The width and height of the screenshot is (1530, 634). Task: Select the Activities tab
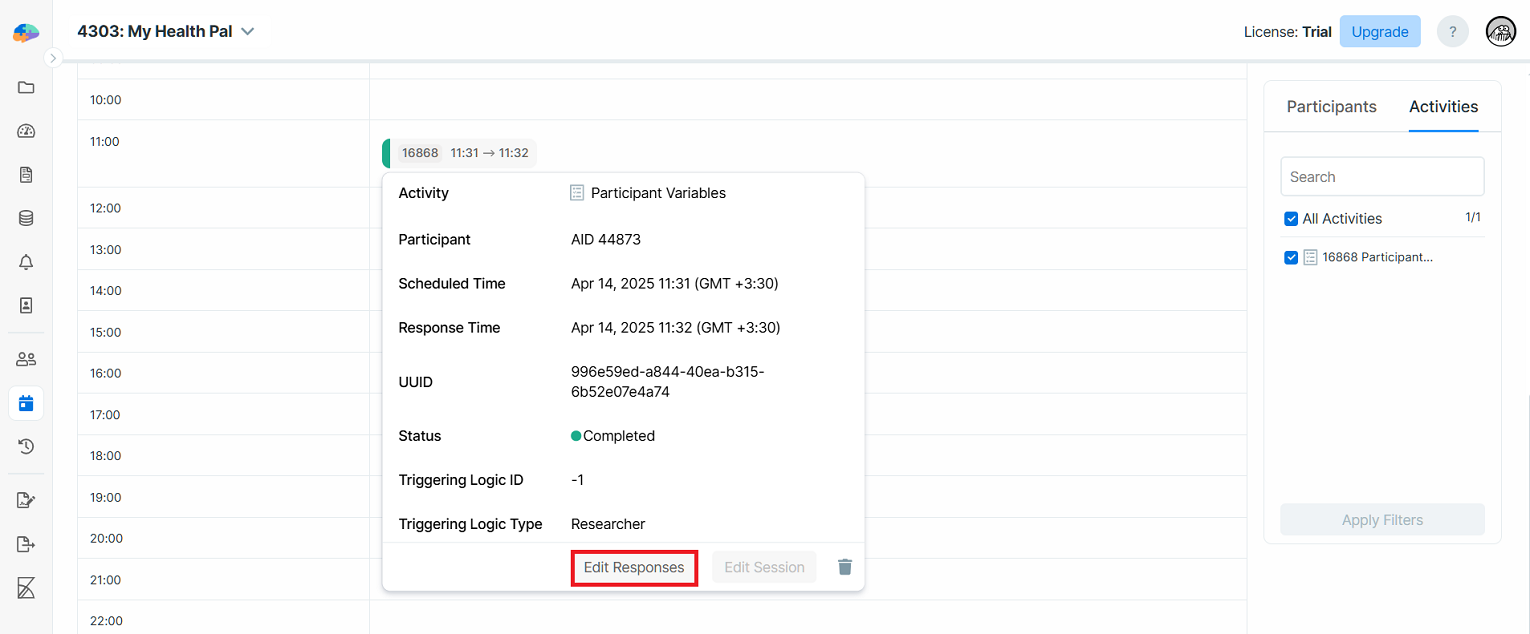coord(1443,107)
